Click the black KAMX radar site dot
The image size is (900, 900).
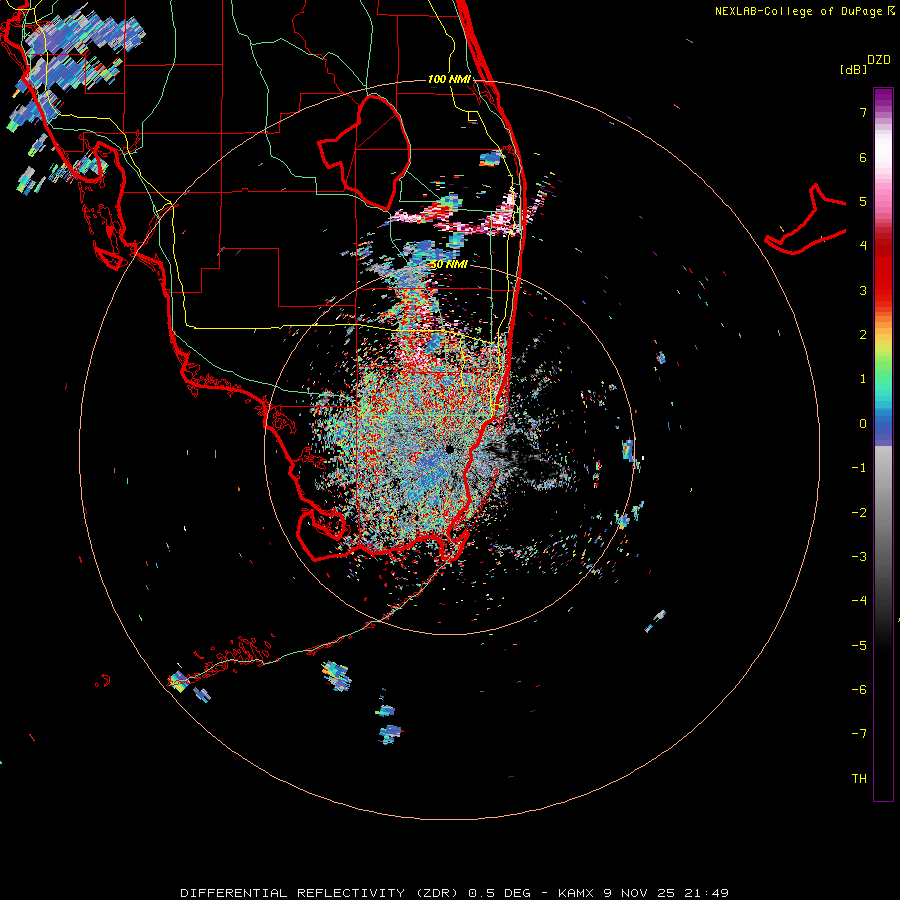coord(449,449)
